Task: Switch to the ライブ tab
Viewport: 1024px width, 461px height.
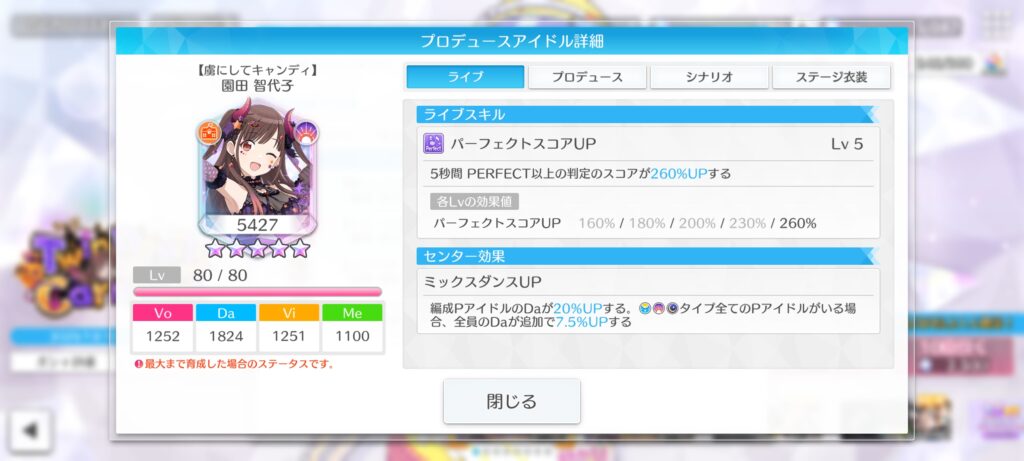Action: pyautogui.click(x=465, y=76)
